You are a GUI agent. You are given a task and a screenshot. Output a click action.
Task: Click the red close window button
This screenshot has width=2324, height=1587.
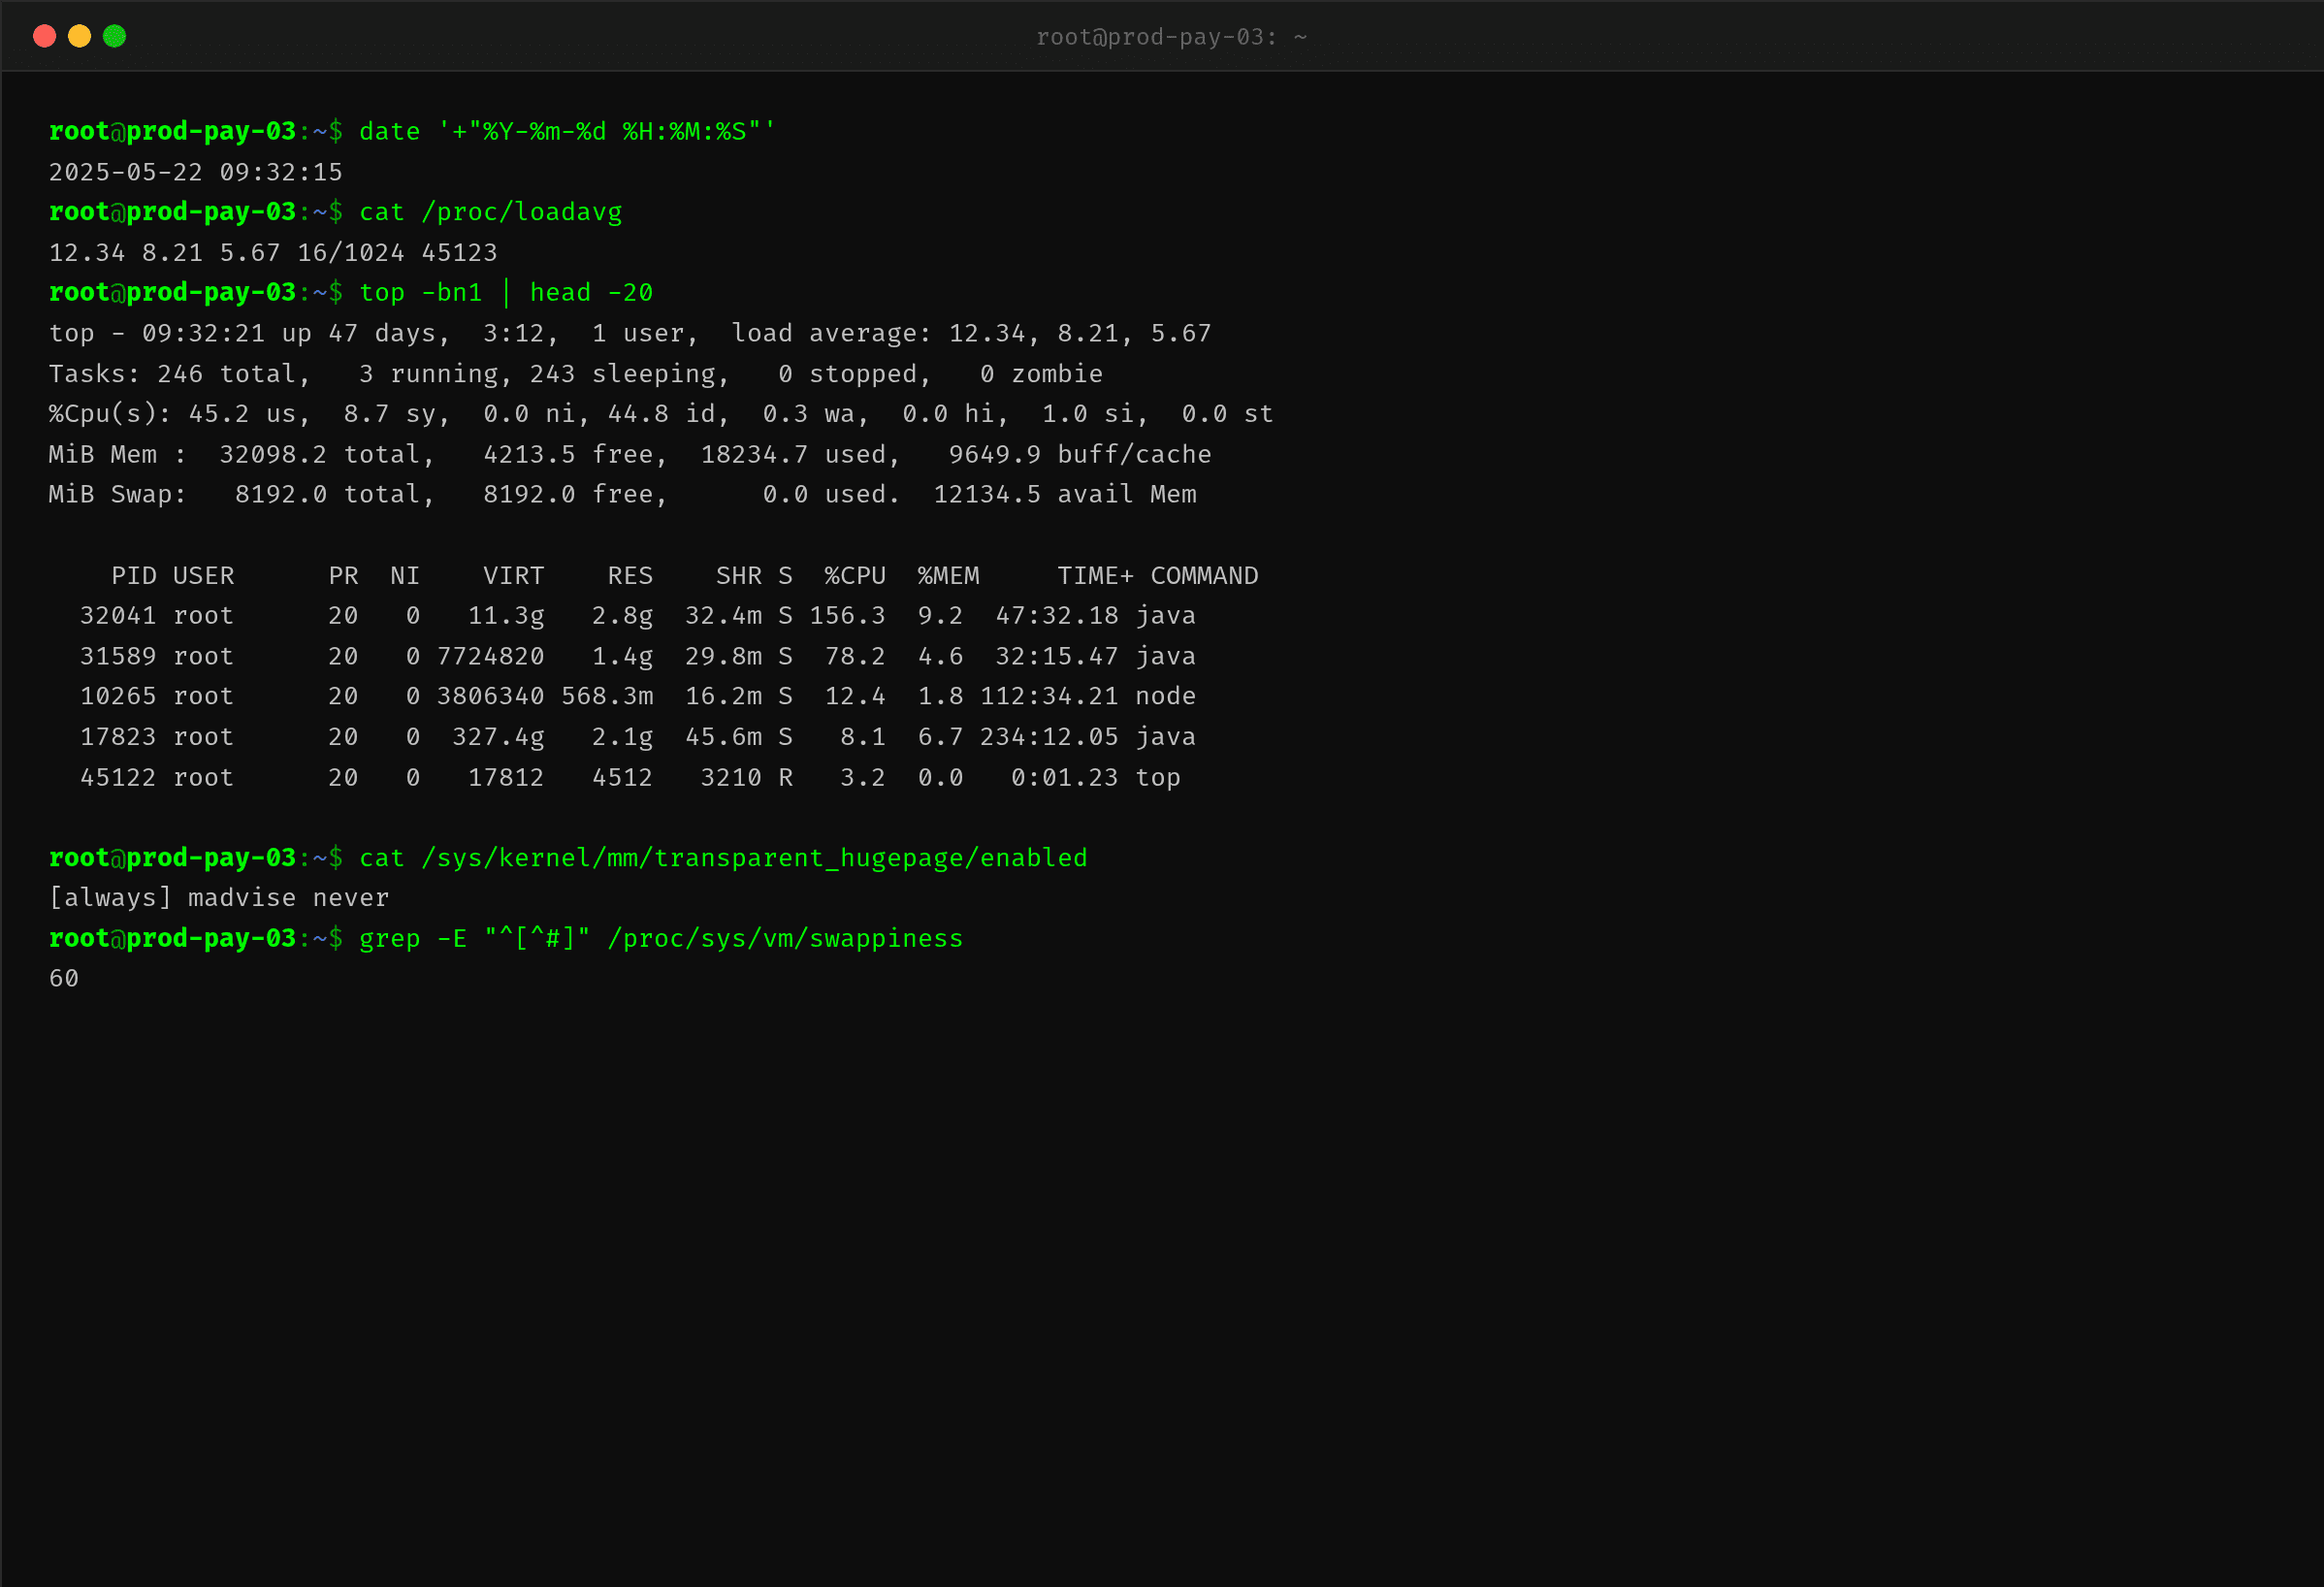pos(44,36)
